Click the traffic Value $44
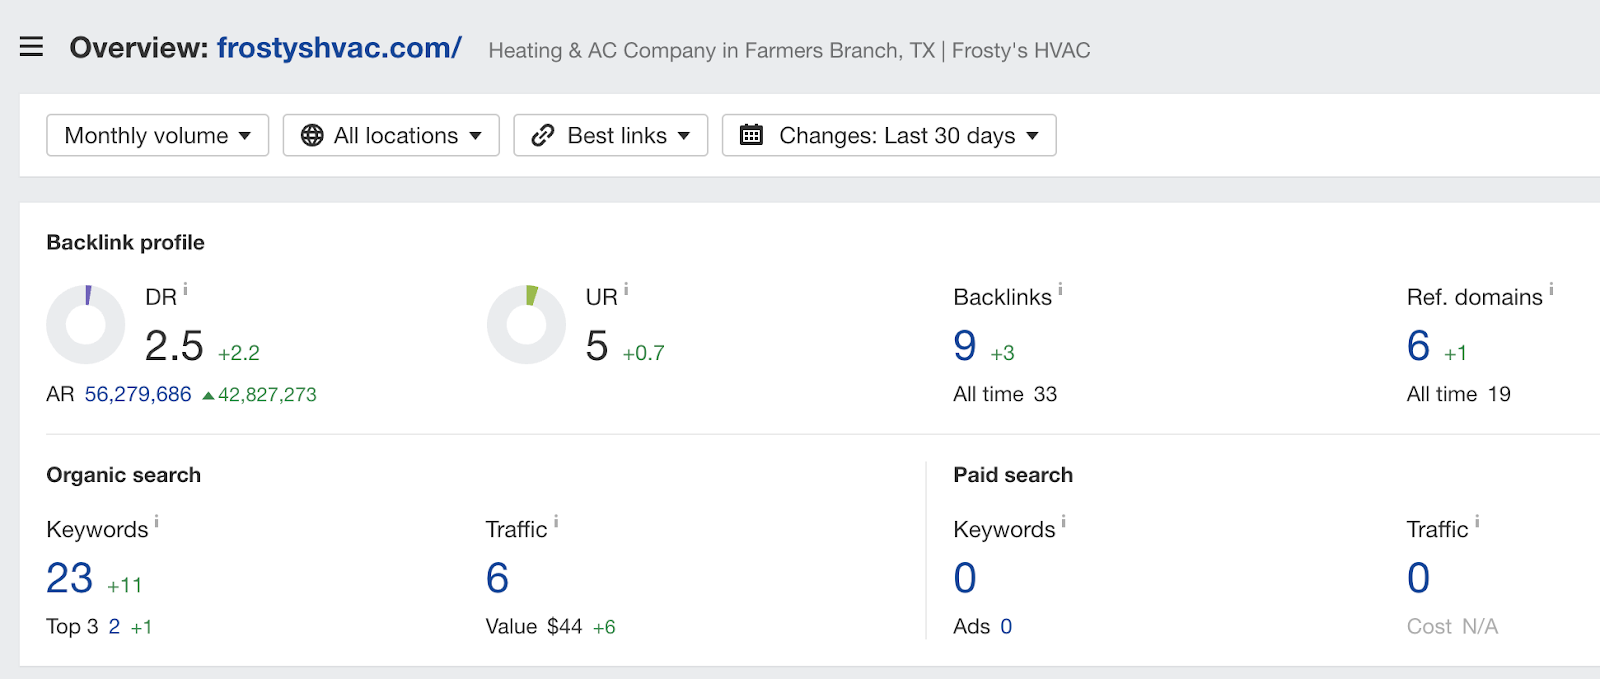 click(534, 627)
